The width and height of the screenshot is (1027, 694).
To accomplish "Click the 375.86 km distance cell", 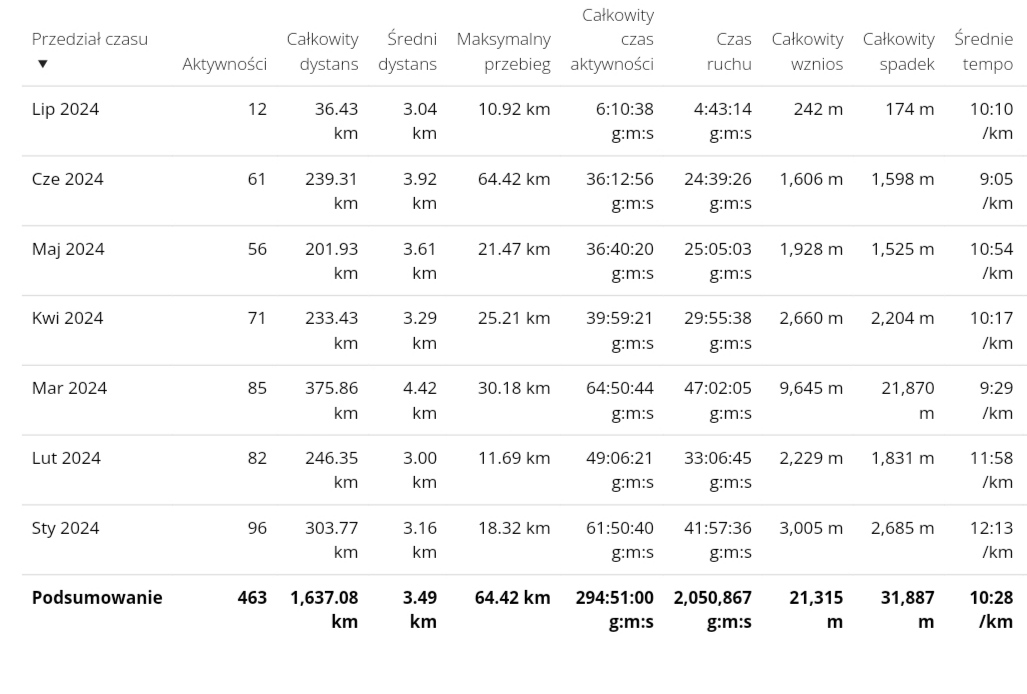I will (331, 400).
